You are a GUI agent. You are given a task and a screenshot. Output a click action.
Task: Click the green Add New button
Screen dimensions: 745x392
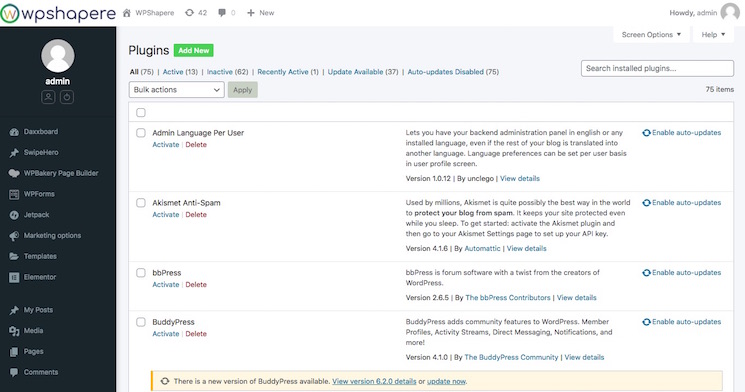pyautogui.click(x=193, y=50)
